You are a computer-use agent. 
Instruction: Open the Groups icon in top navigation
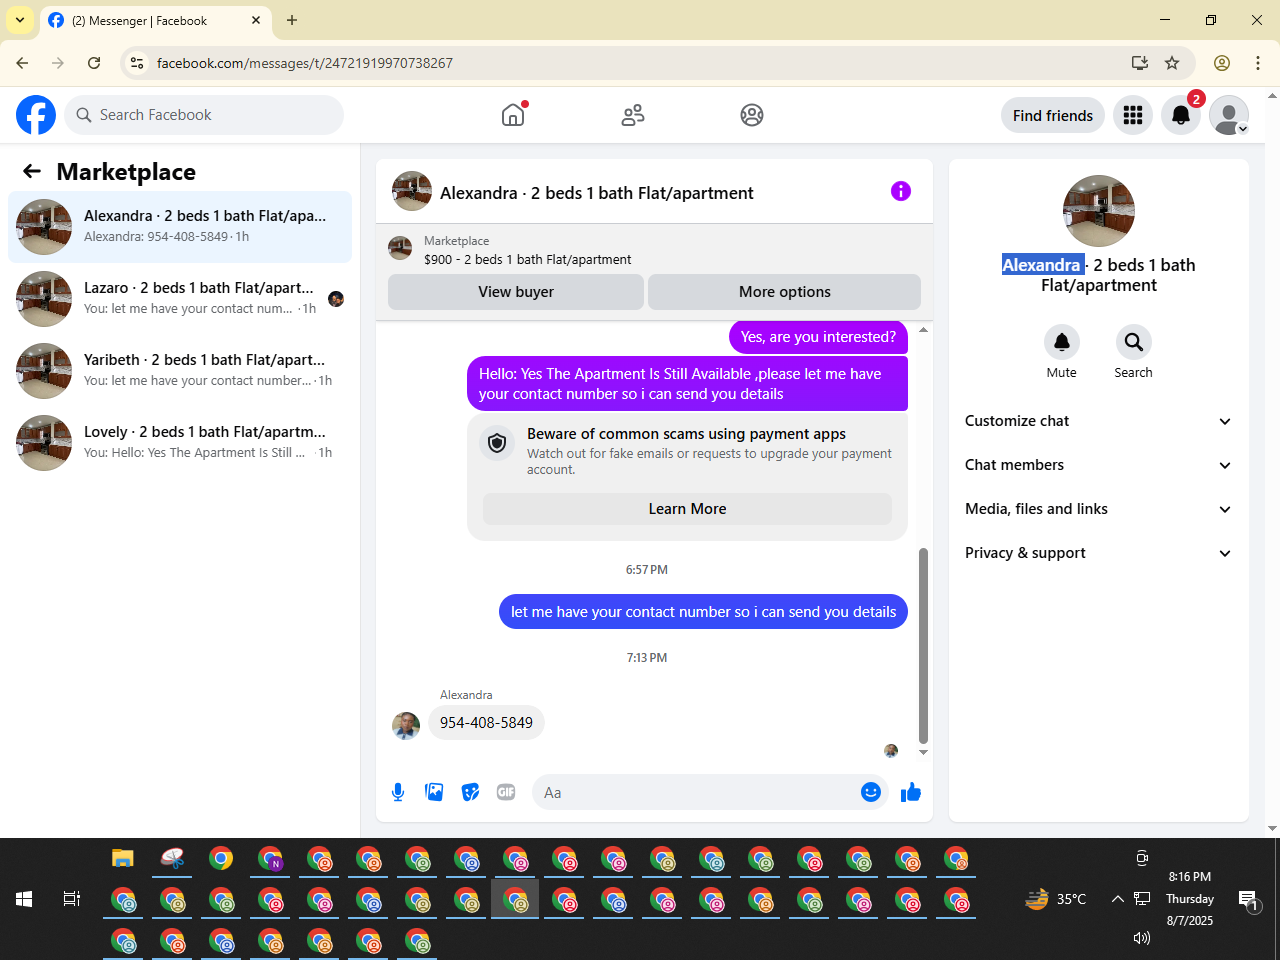pos(752,115)
